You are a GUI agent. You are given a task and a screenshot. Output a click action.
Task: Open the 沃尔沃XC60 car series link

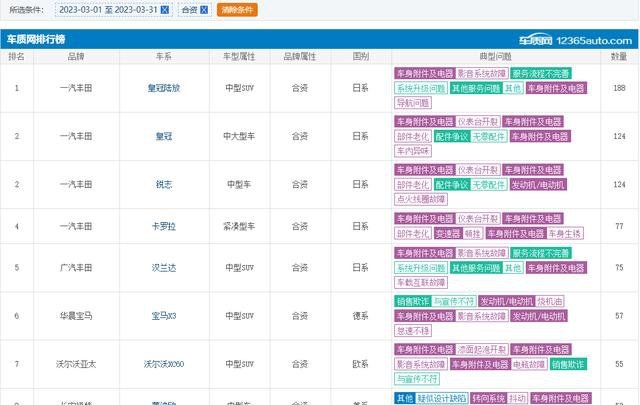tap(164, 364)
